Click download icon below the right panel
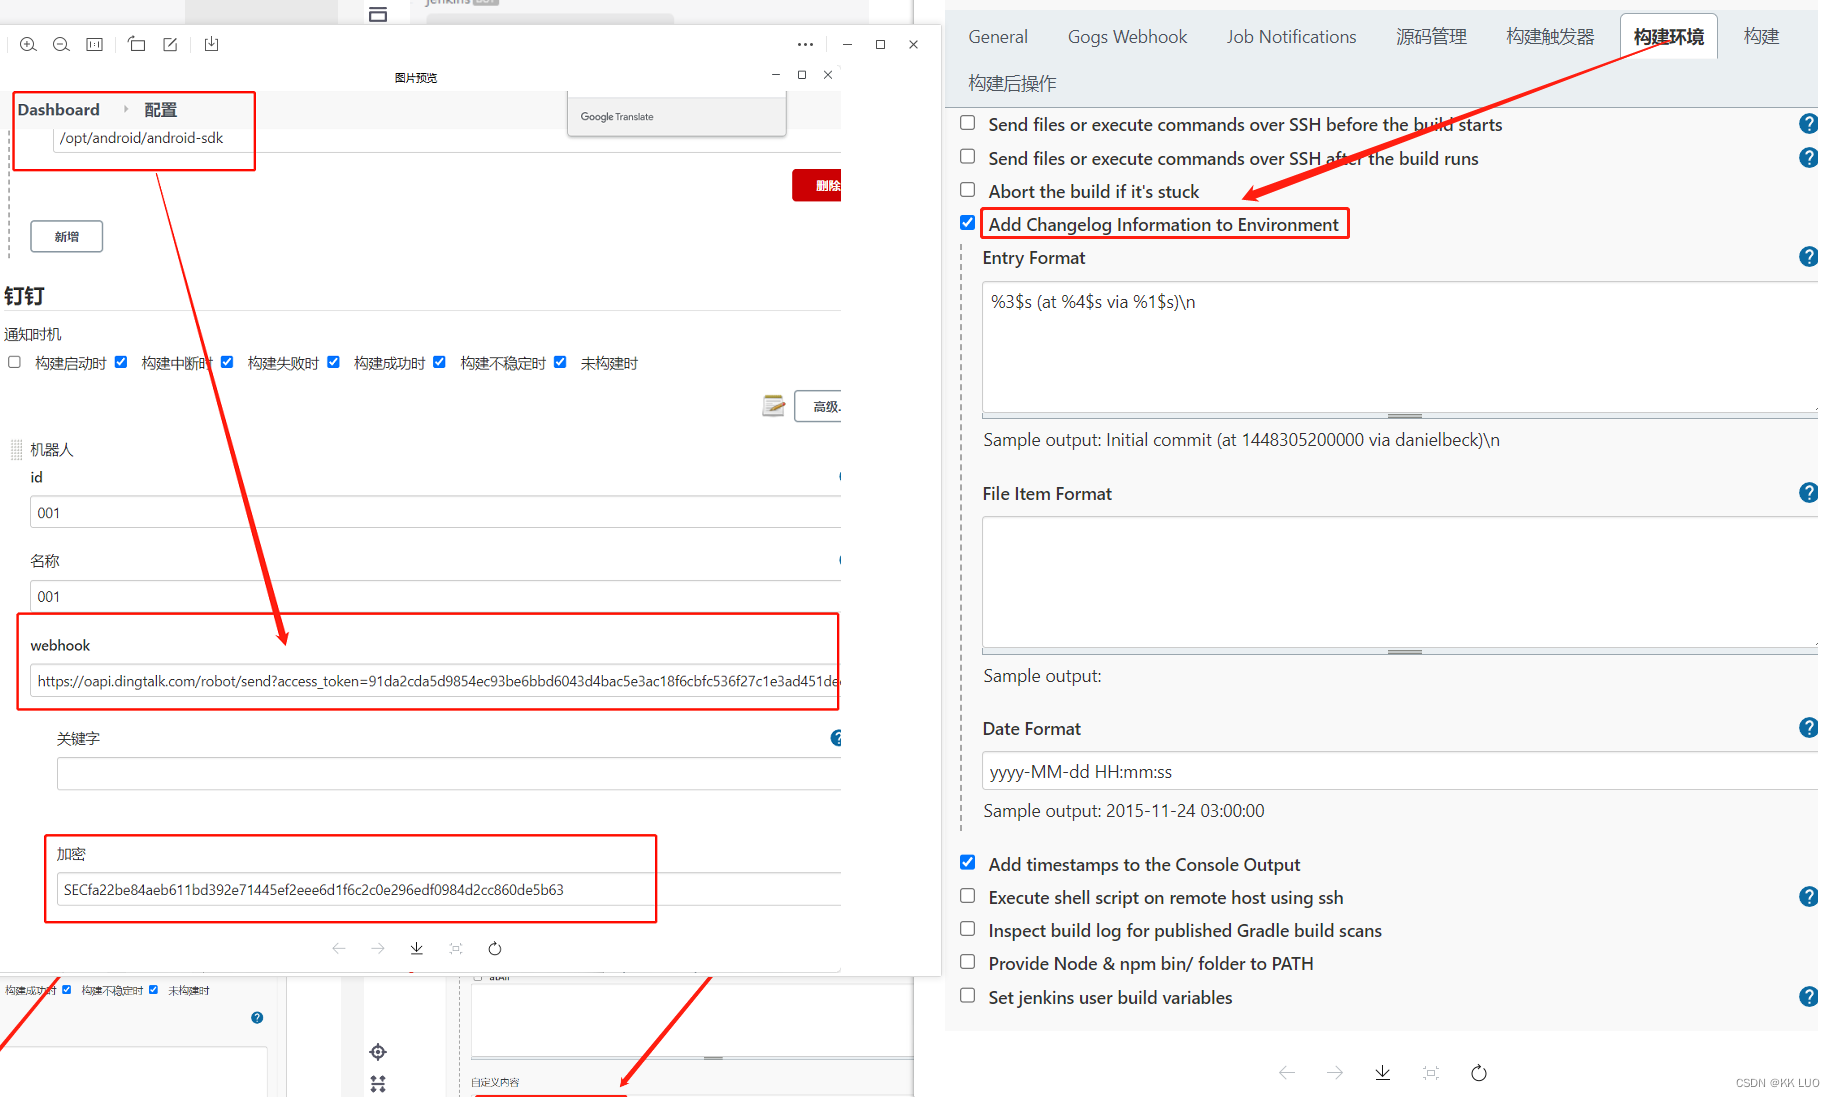 tap(1382, 1073)
